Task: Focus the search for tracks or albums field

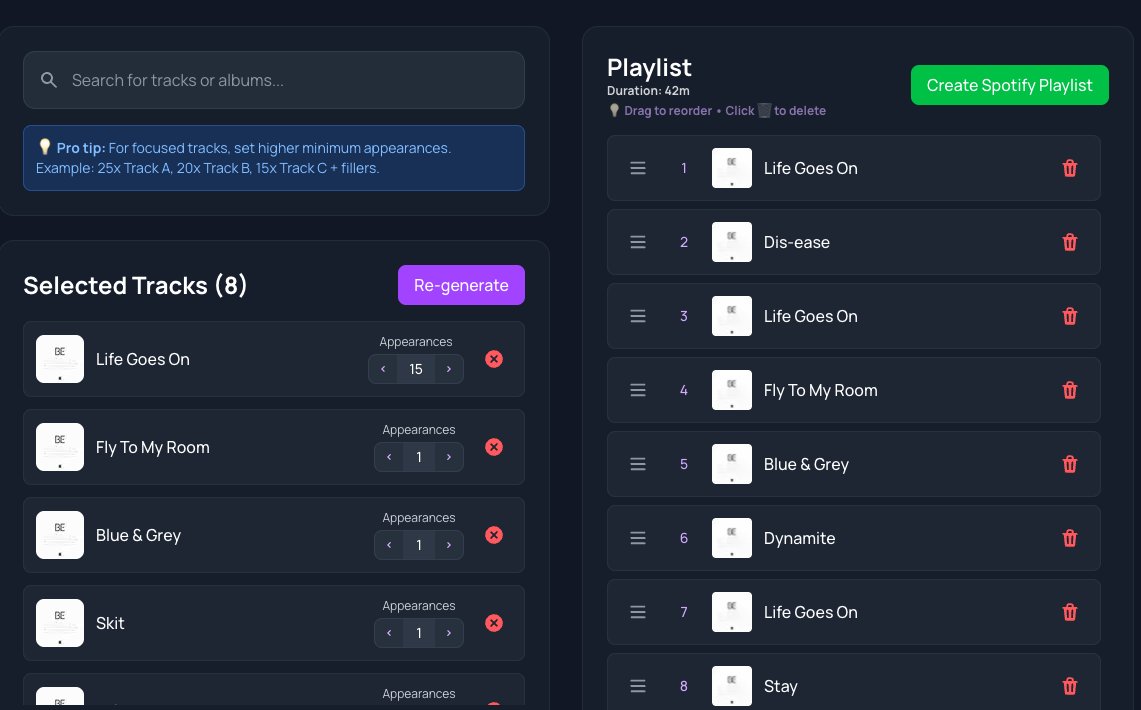Action: [274, 80]
